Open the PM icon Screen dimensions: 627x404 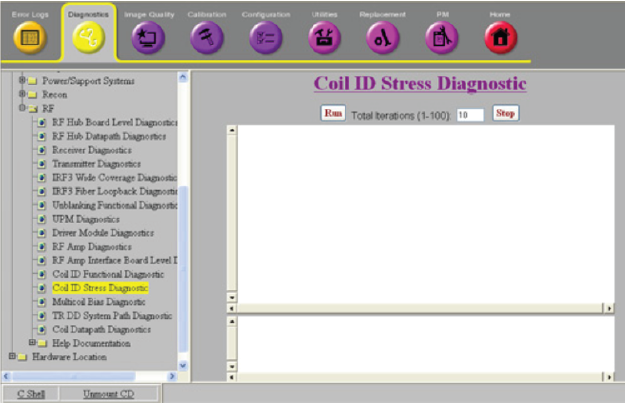coord(441,39)
